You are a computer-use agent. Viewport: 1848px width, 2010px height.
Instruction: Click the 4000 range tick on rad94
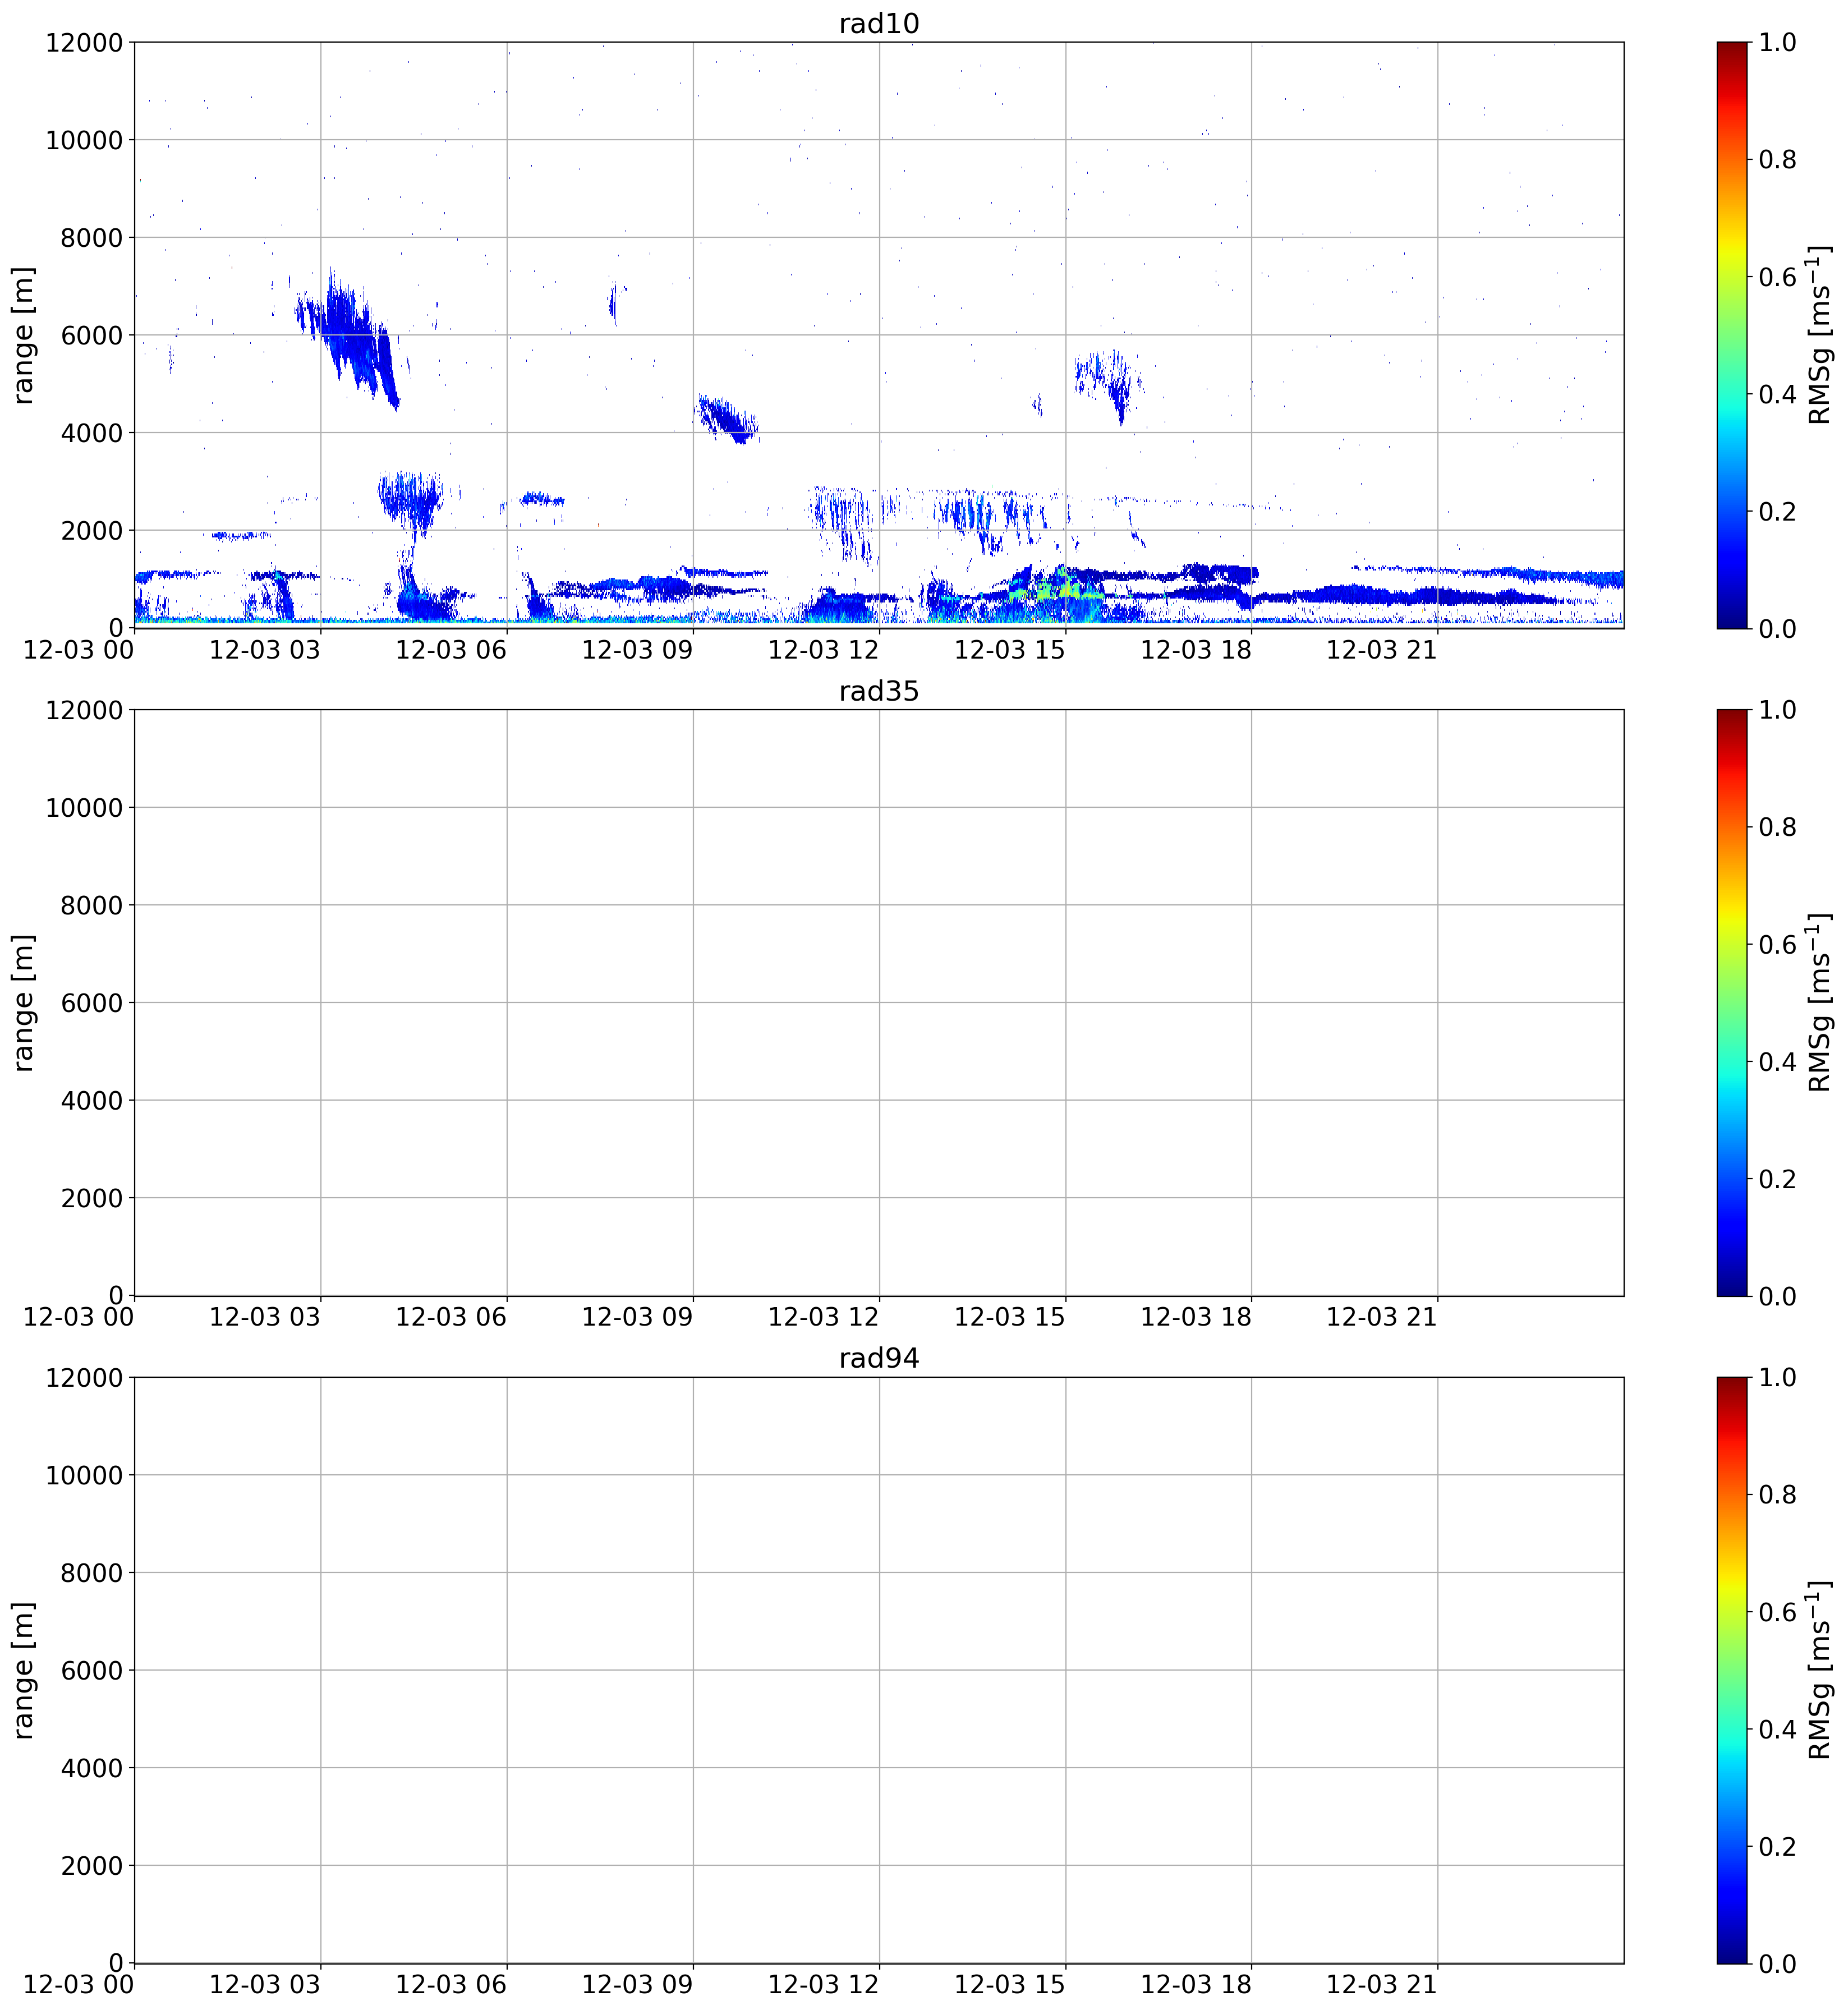click(x=92, y=1768)
